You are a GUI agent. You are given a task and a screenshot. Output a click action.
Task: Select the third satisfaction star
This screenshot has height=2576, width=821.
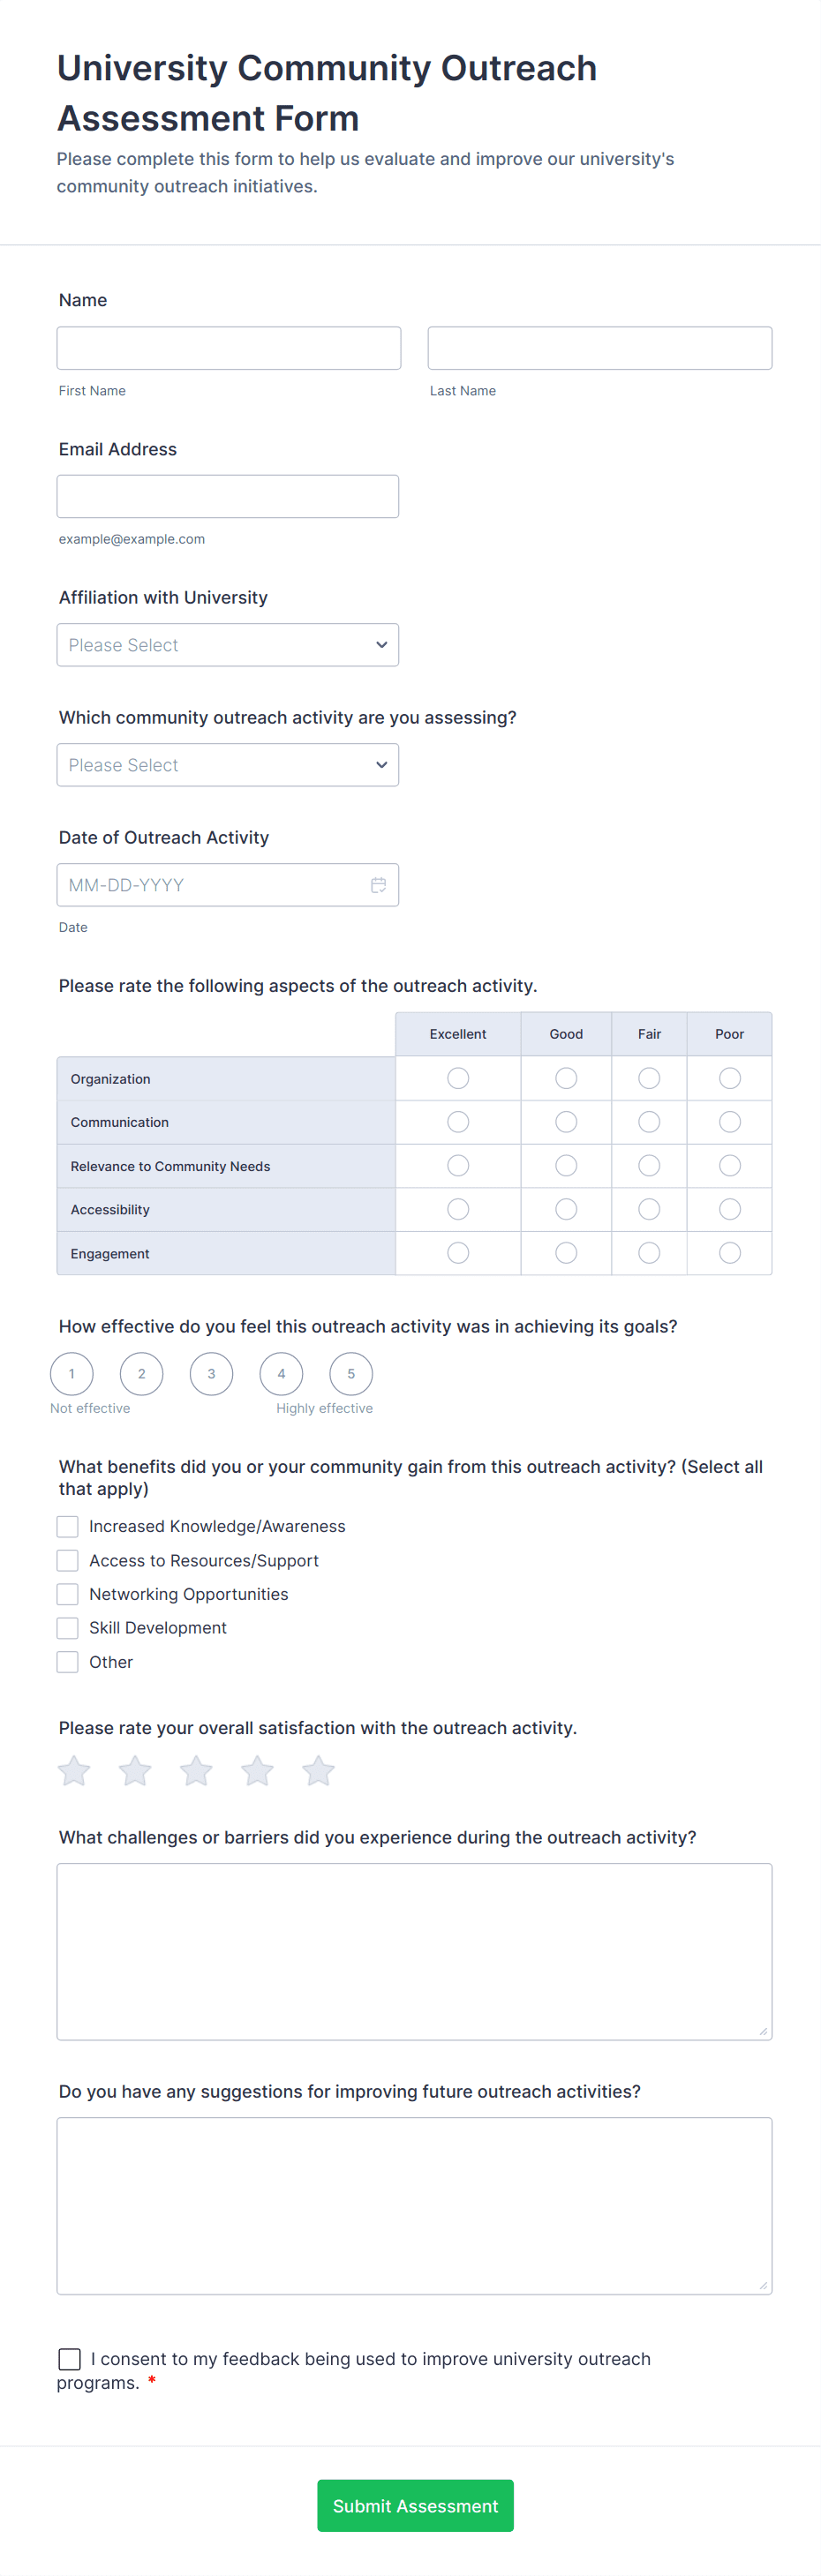tap(196, 1771)
